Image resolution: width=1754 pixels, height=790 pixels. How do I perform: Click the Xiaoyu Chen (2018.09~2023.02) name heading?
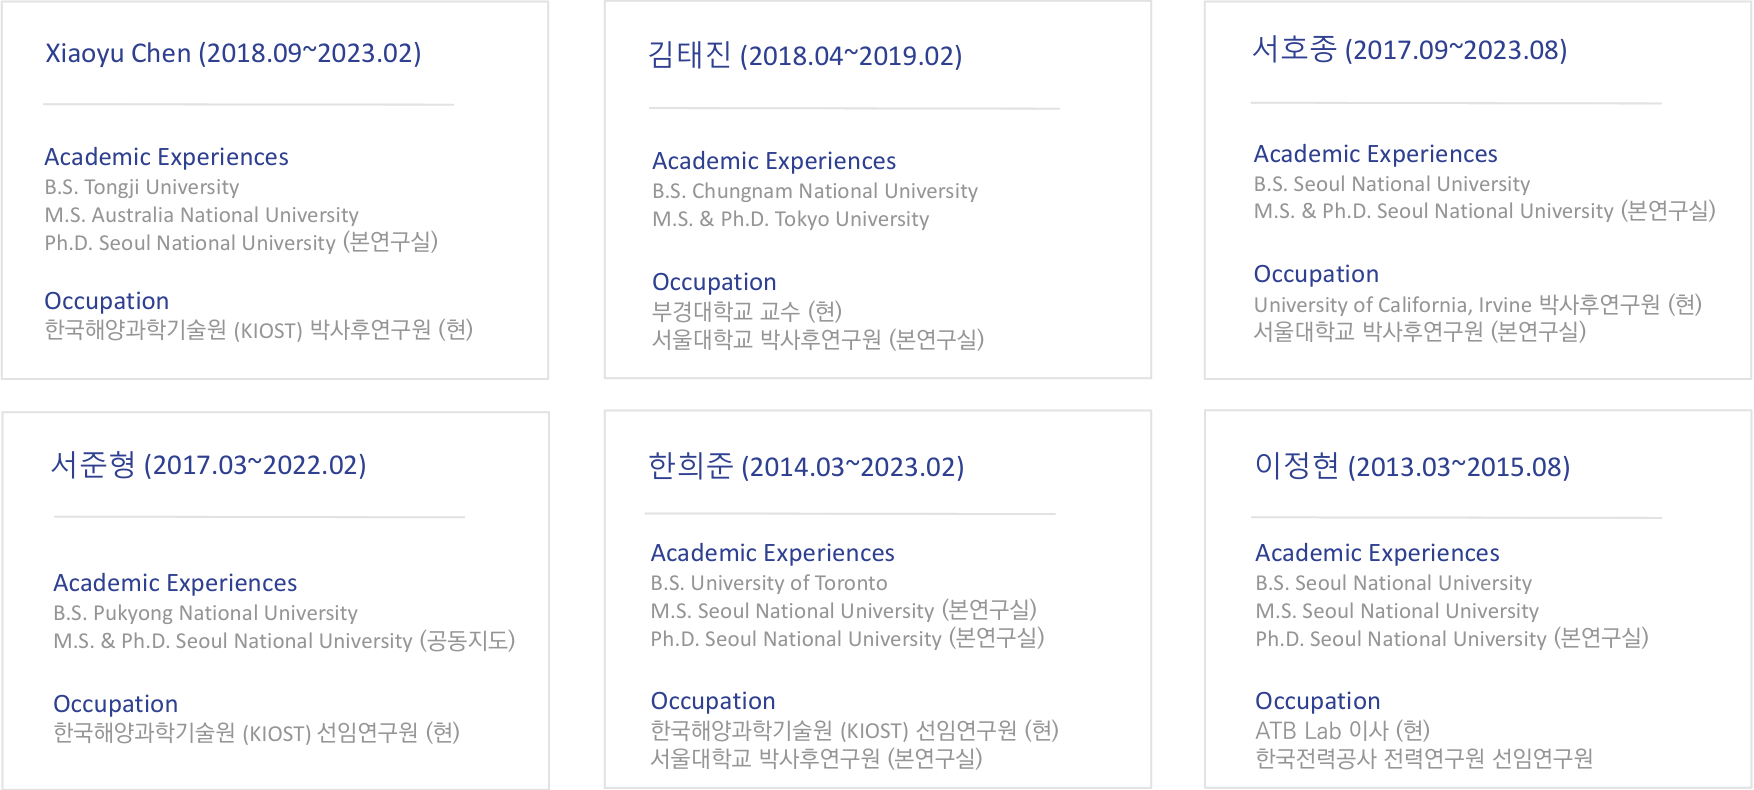click(x=233, y=53)
